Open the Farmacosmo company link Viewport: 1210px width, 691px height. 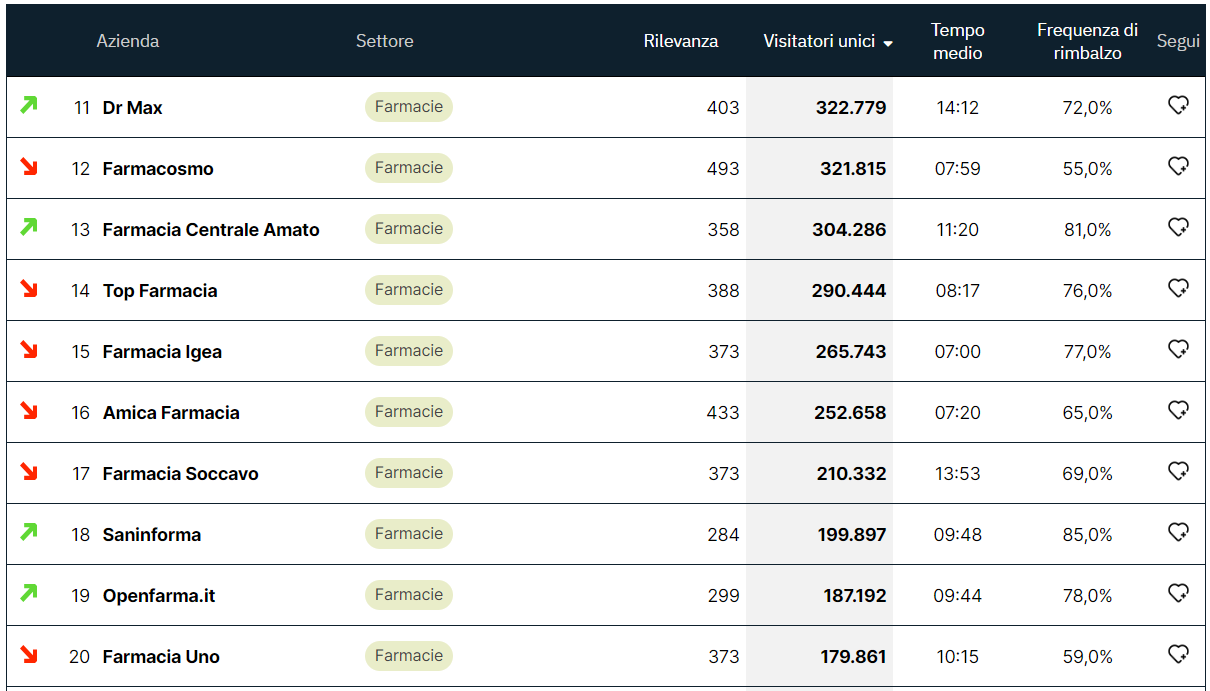(x=158, y=169)
